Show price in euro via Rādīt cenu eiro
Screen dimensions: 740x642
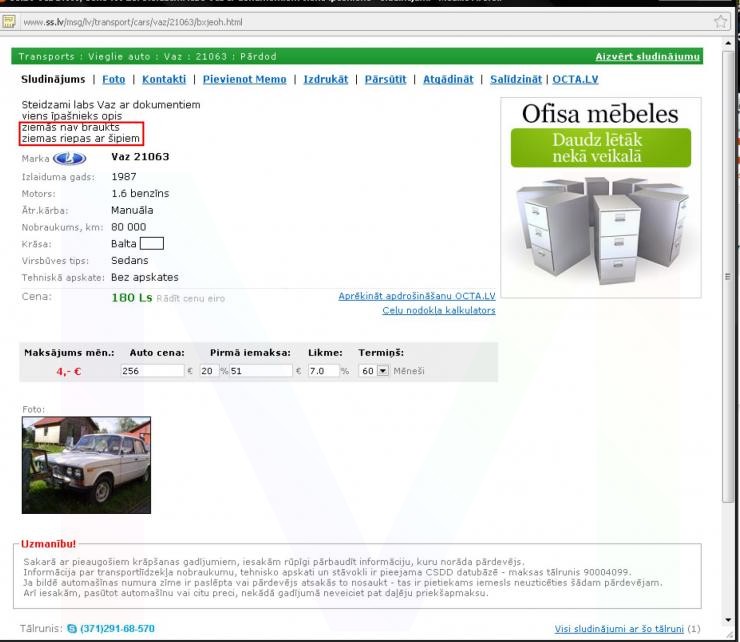pyautogui.click(x=191, y=298)
